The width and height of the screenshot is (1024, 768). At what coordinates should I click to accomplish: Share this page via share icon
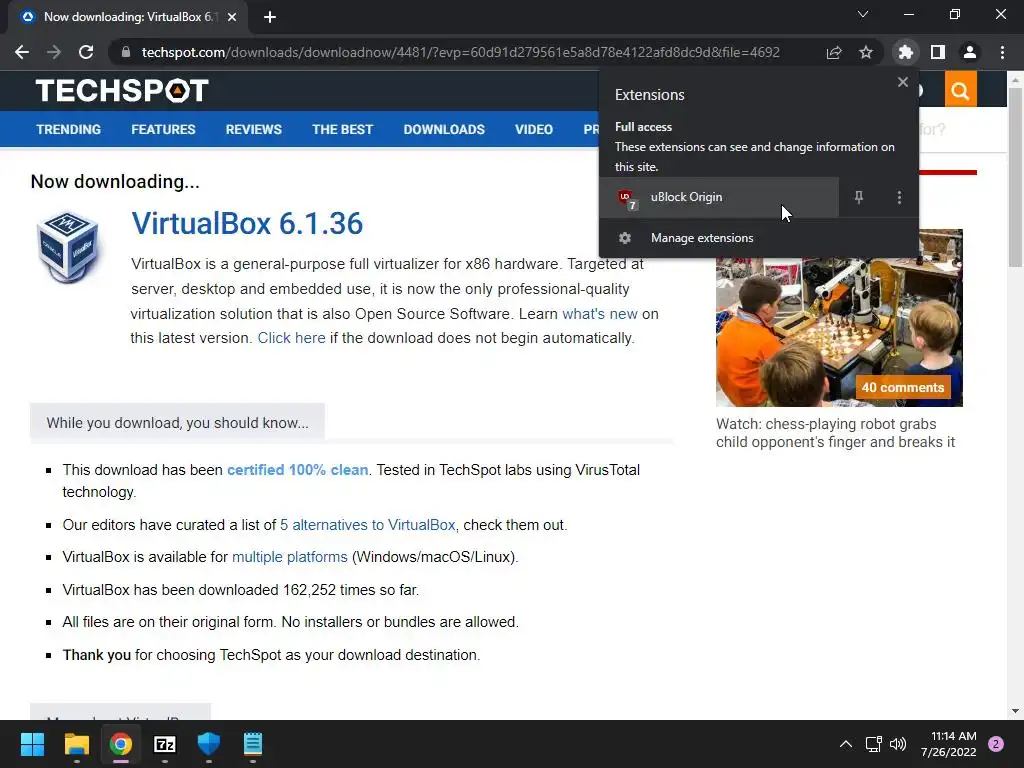click(x=834, y=52)
